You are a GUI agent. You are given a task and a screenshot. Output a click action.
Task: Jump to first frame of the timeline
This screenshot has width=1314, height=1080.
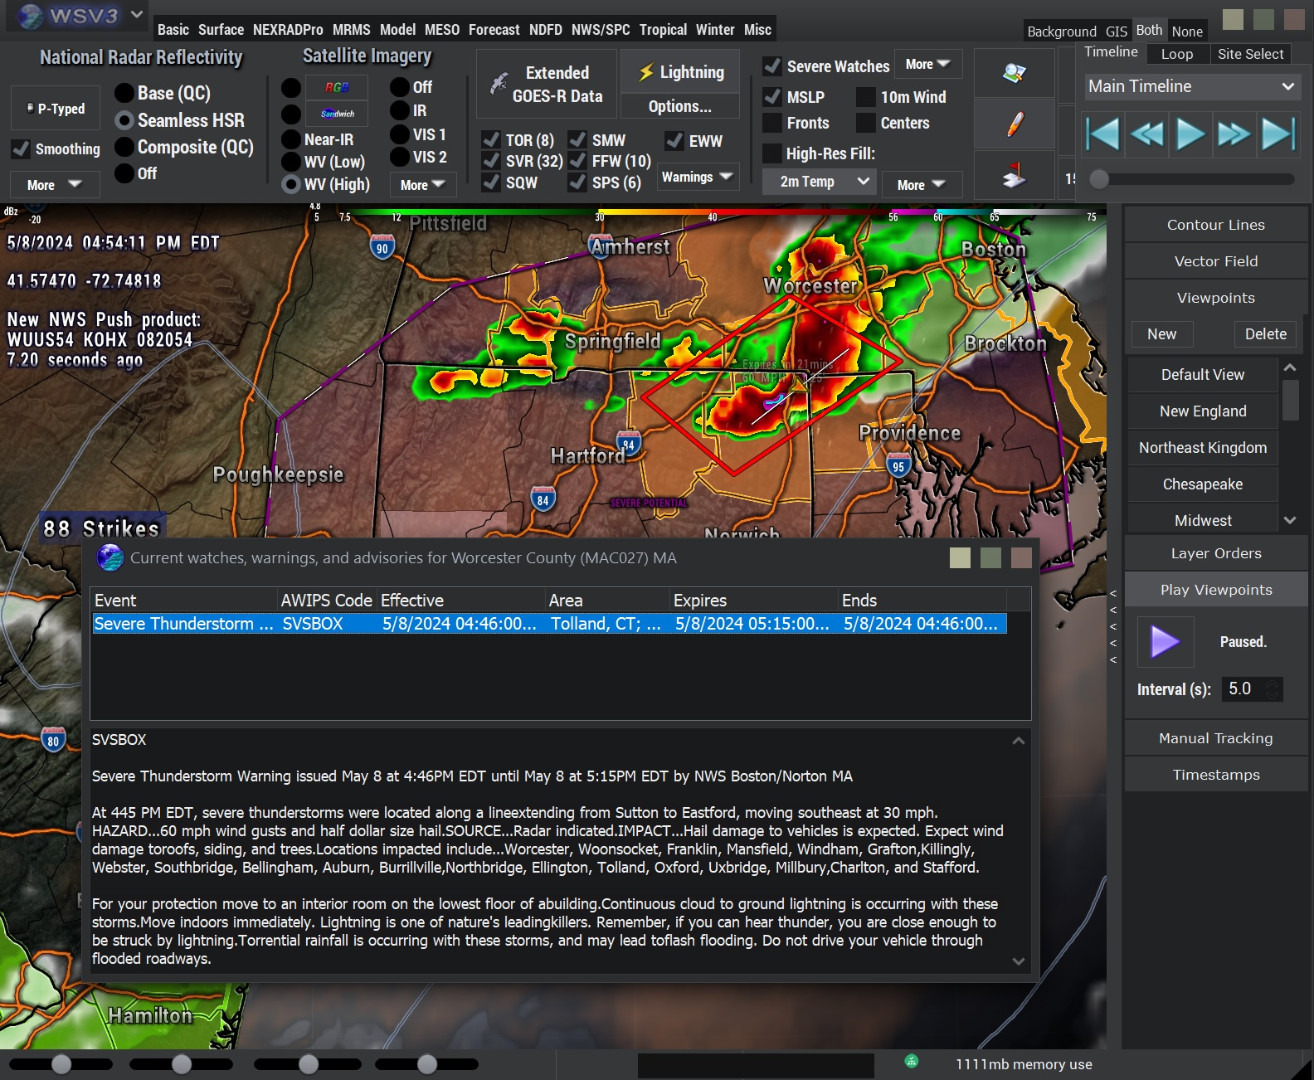(x=1102, y=133)
